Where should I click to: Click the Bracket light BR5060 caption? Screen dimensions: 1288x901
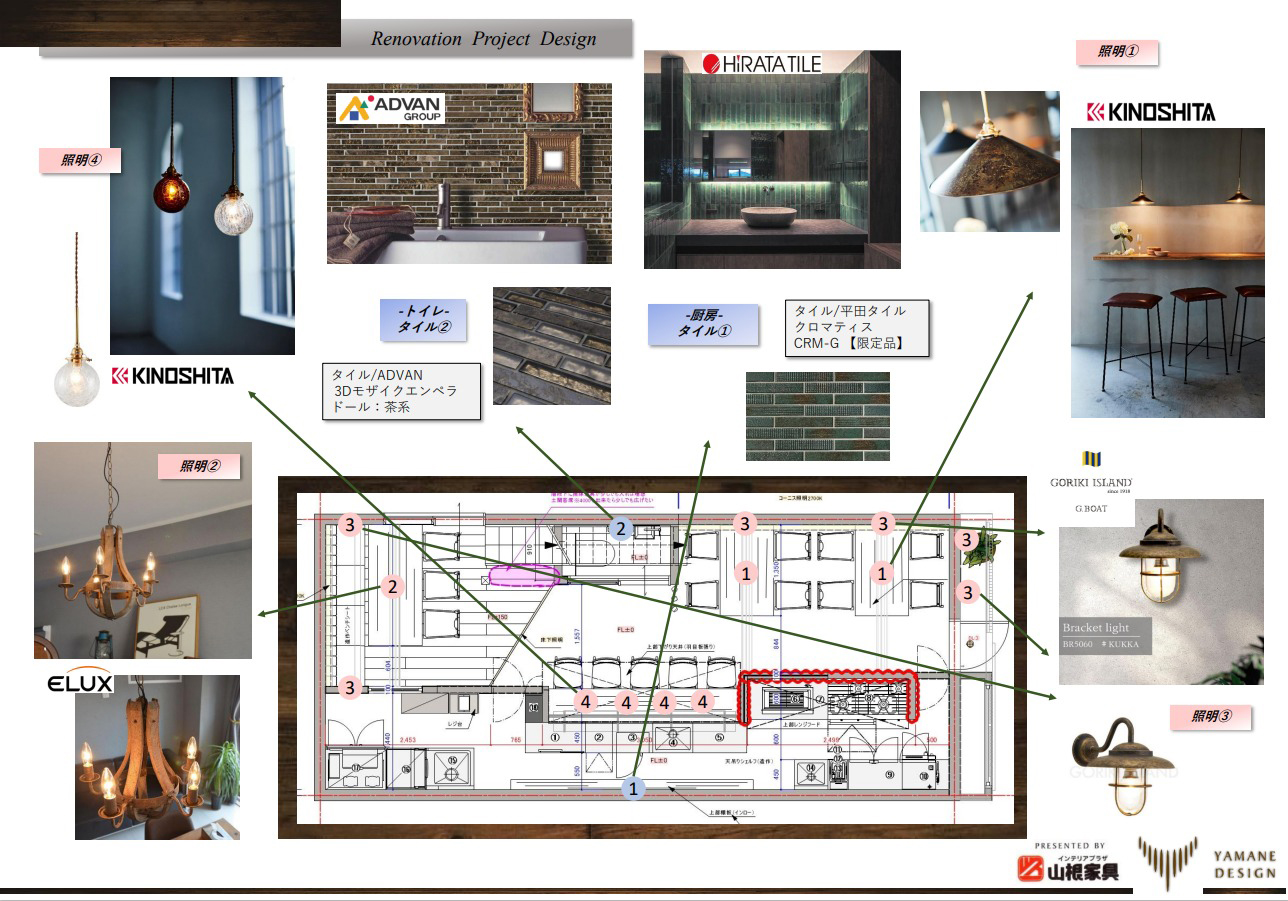[1105, 636]
